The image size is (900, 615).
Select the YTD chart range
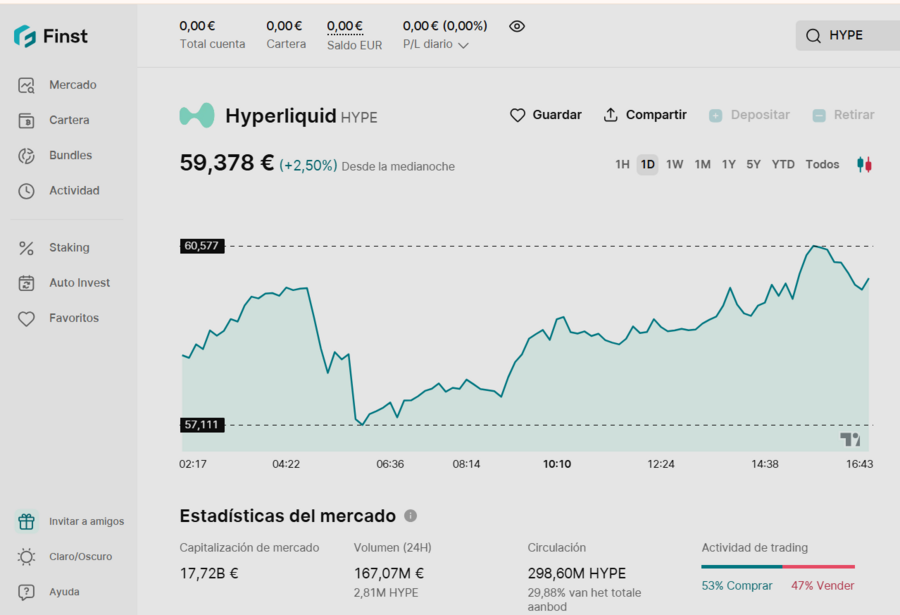(x=783, y=165)
